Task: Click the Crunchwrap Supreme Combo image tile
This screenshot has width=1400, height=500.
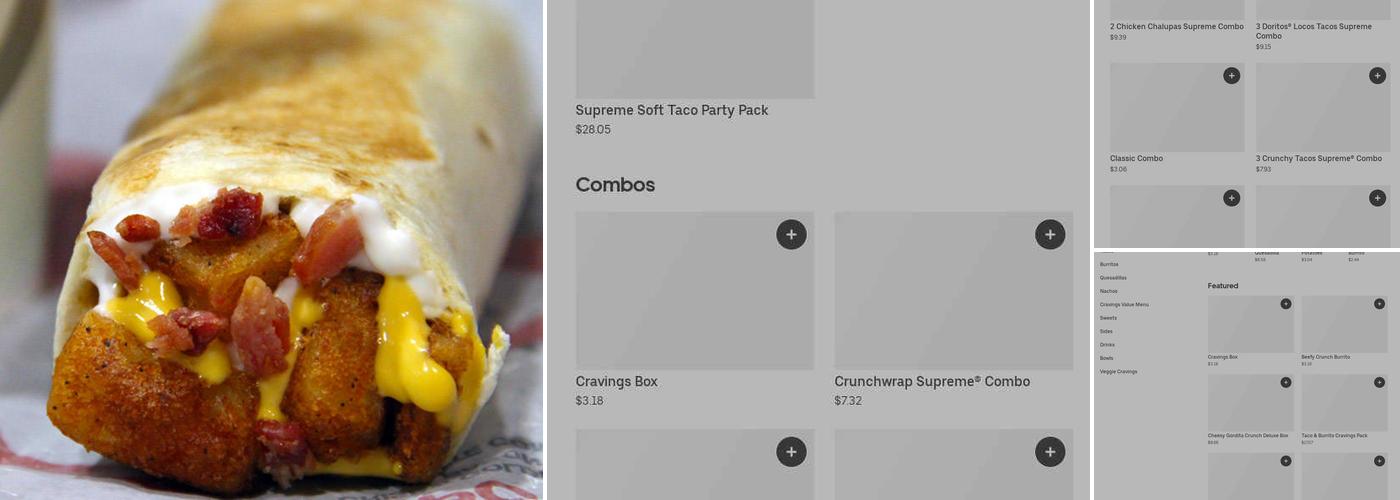Action: (954, 290)
